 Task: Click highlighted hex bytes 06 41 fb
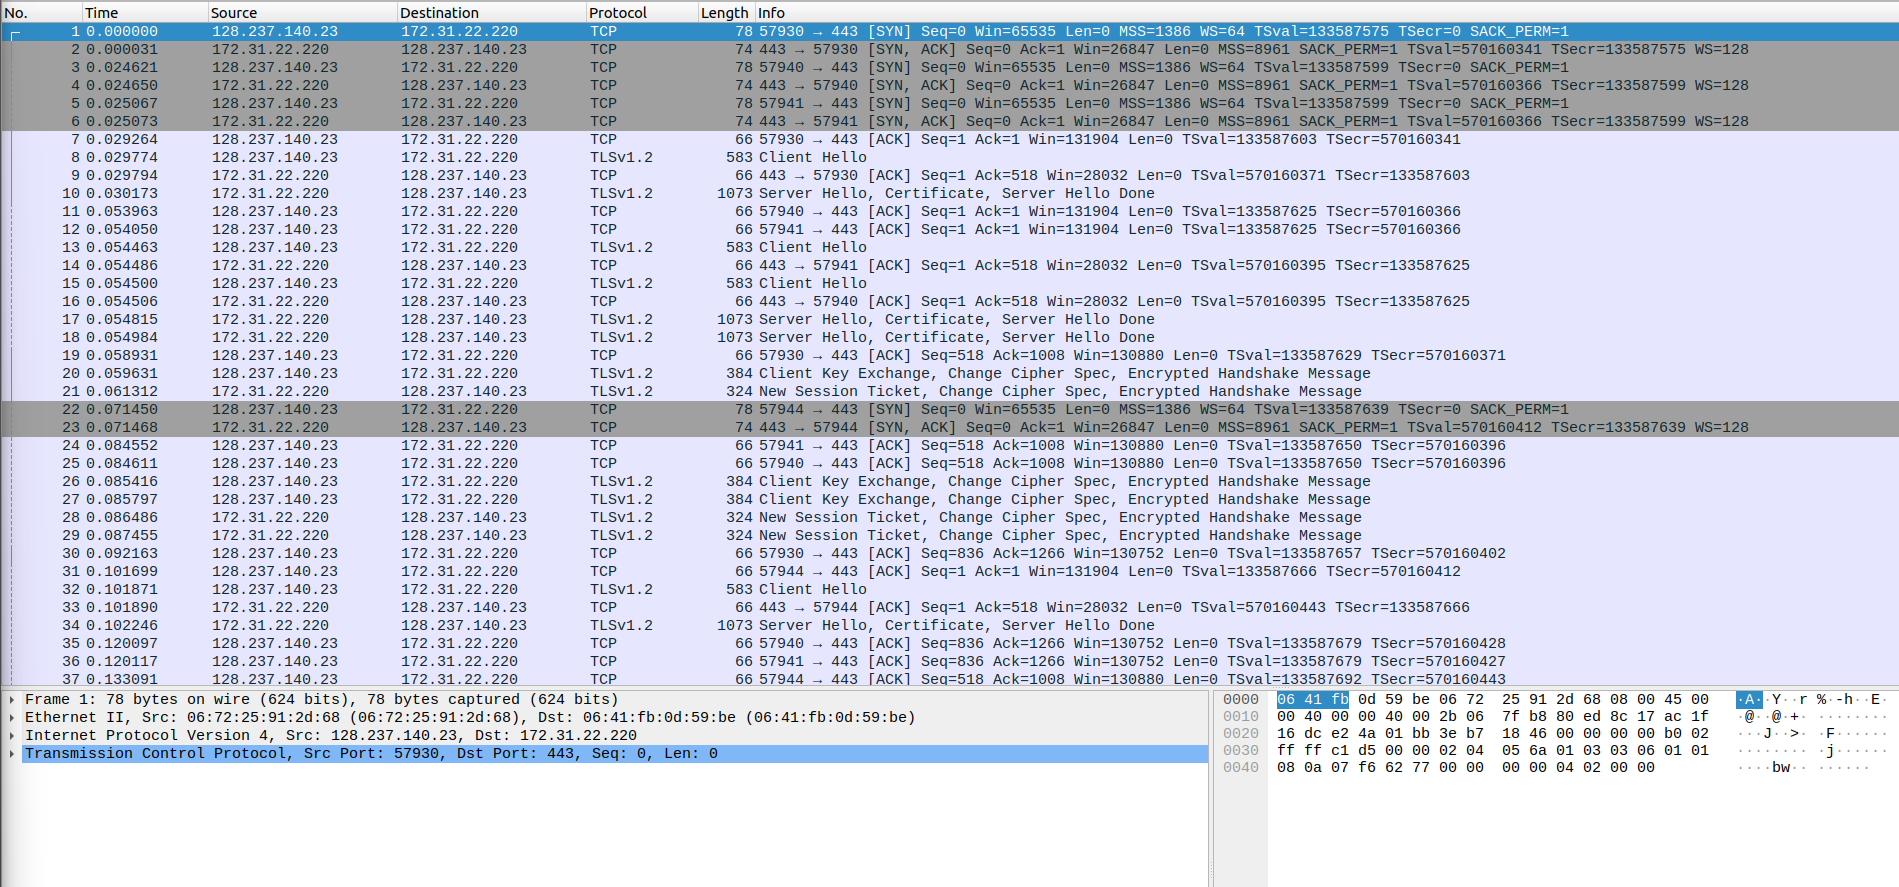click(1313, 700)
